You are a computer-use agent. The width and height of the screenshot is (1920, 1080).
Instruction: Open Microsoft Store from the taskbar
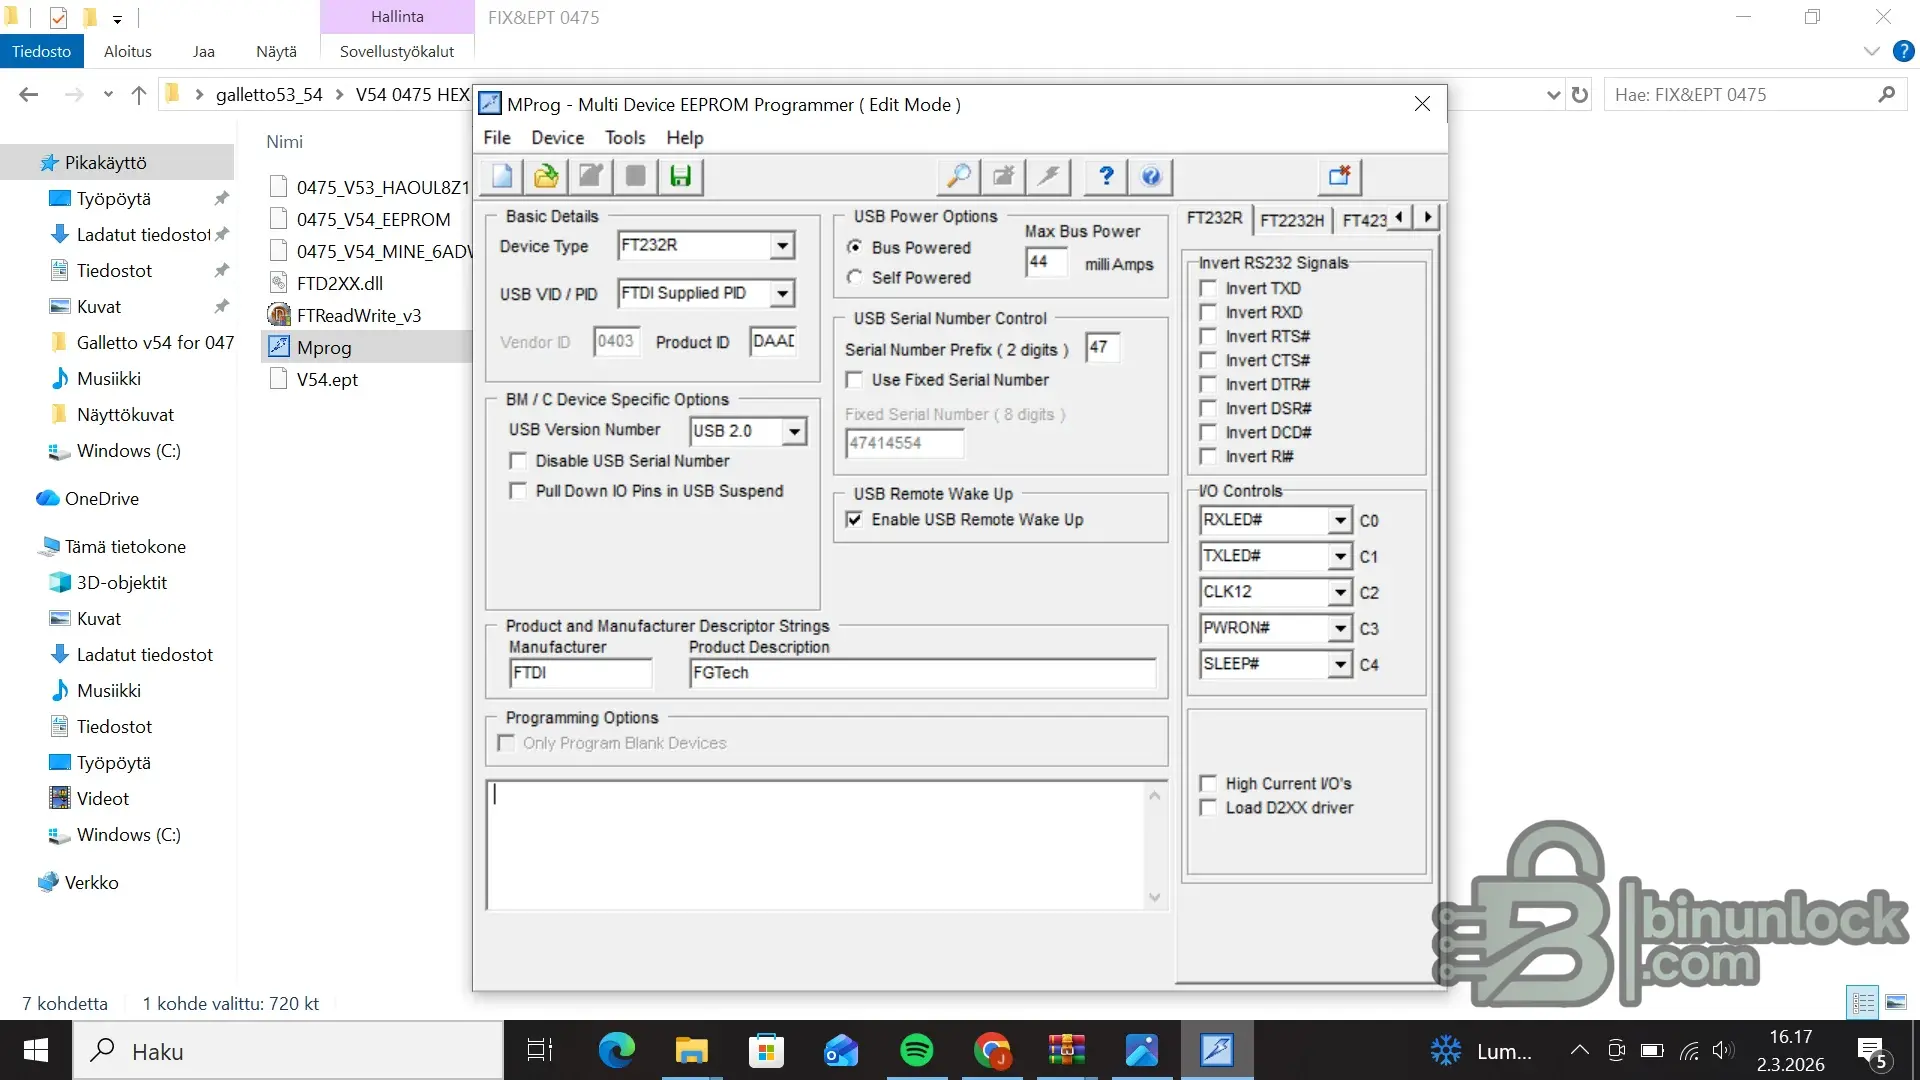(766, 1051)
